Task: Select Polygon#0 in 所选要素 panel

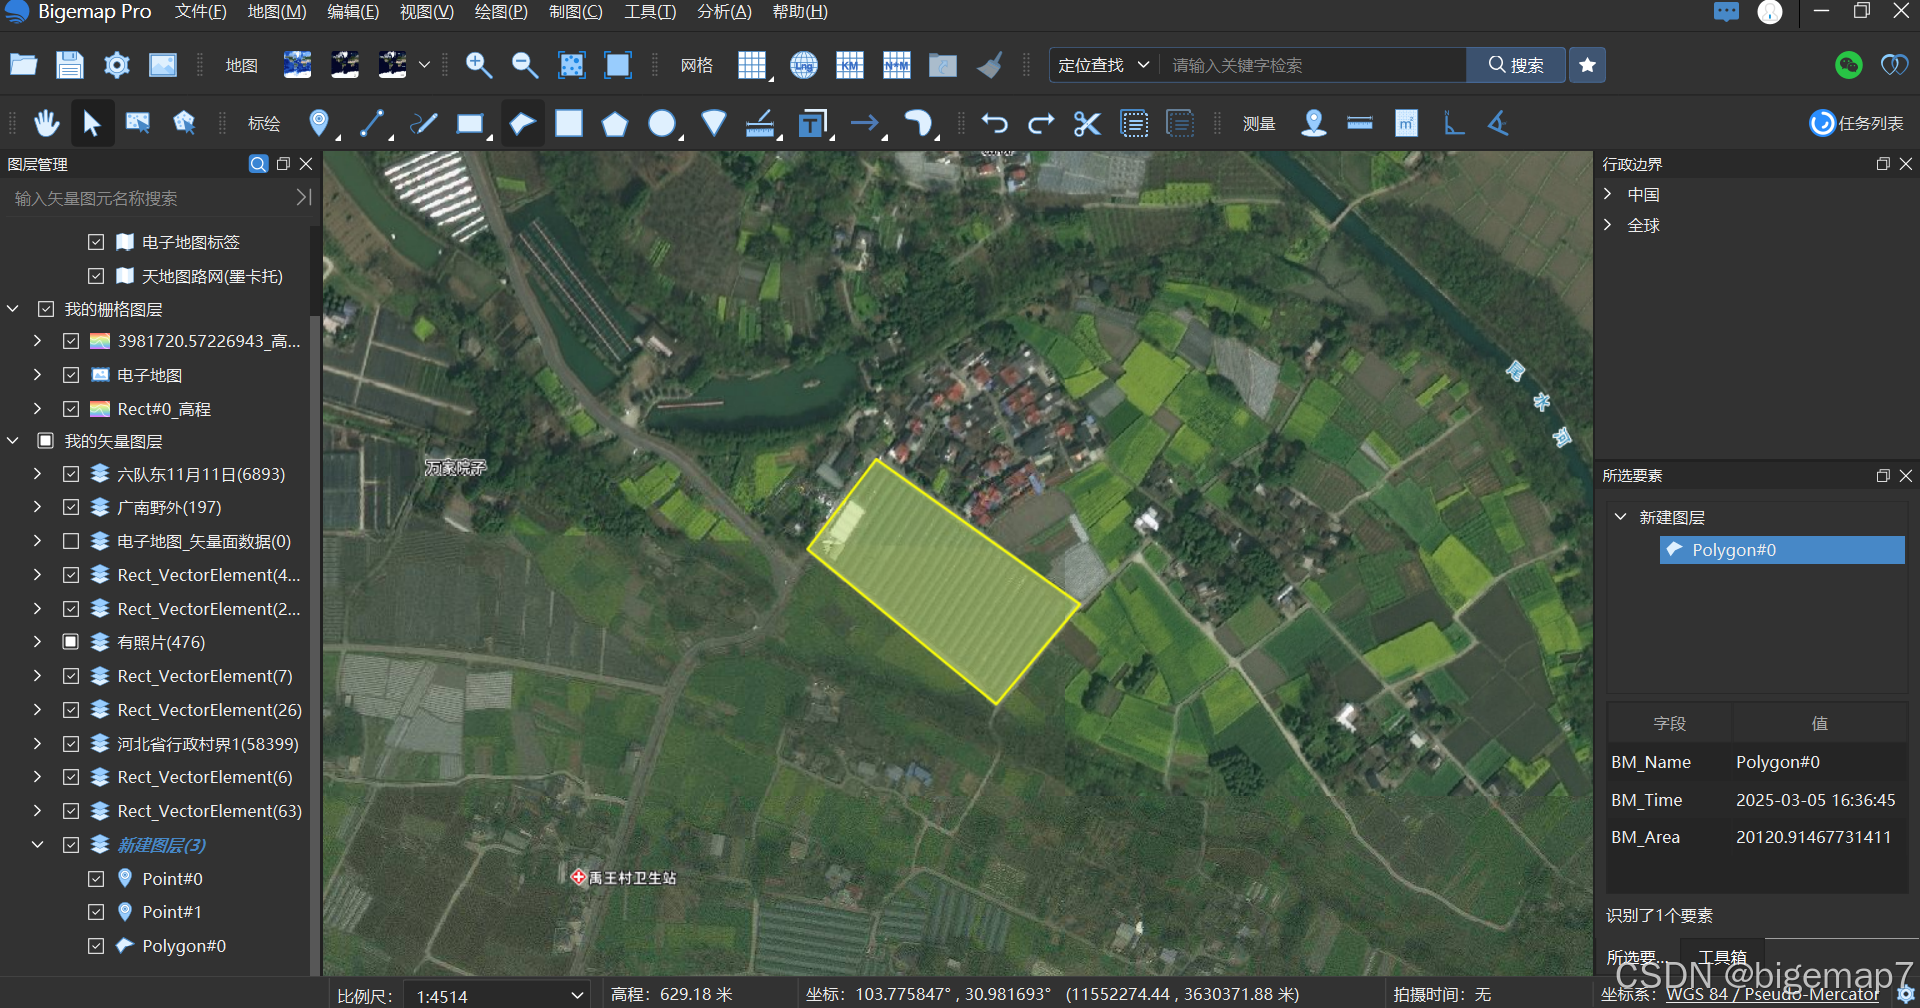Action: (1782, 550)
